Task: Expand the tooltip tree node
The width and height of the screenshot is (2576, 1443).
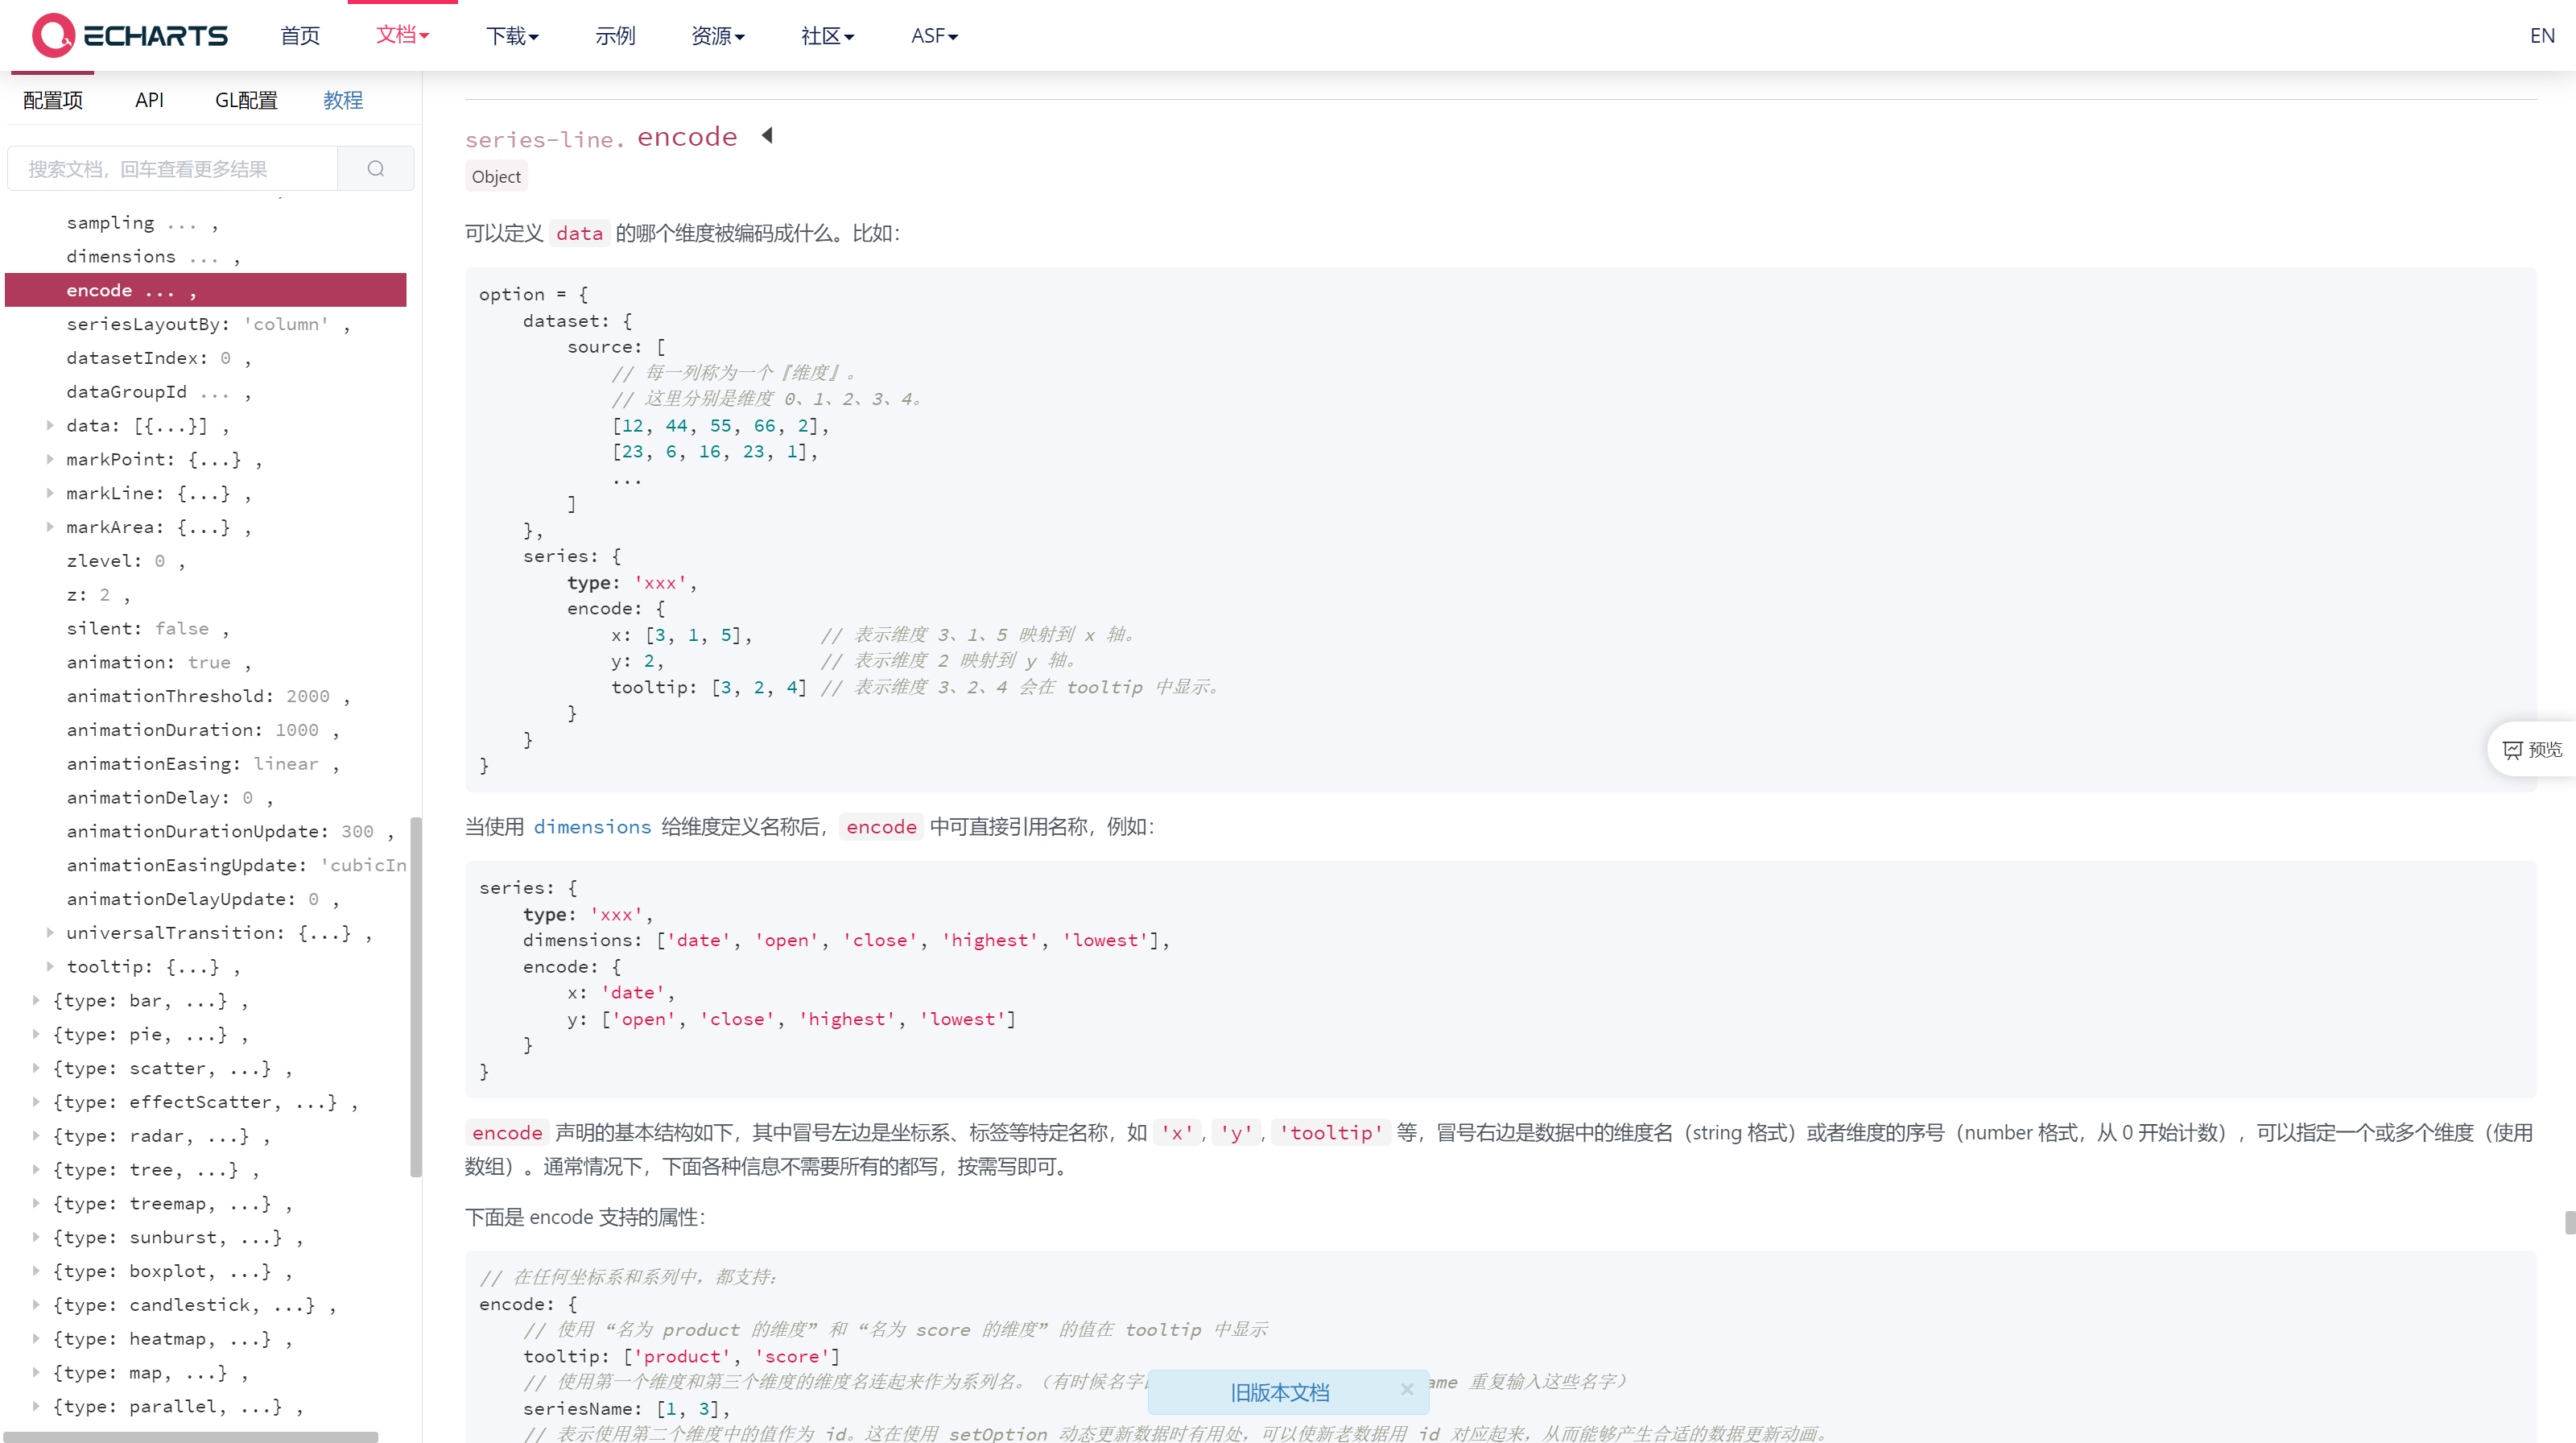Action: pos(51,966)
